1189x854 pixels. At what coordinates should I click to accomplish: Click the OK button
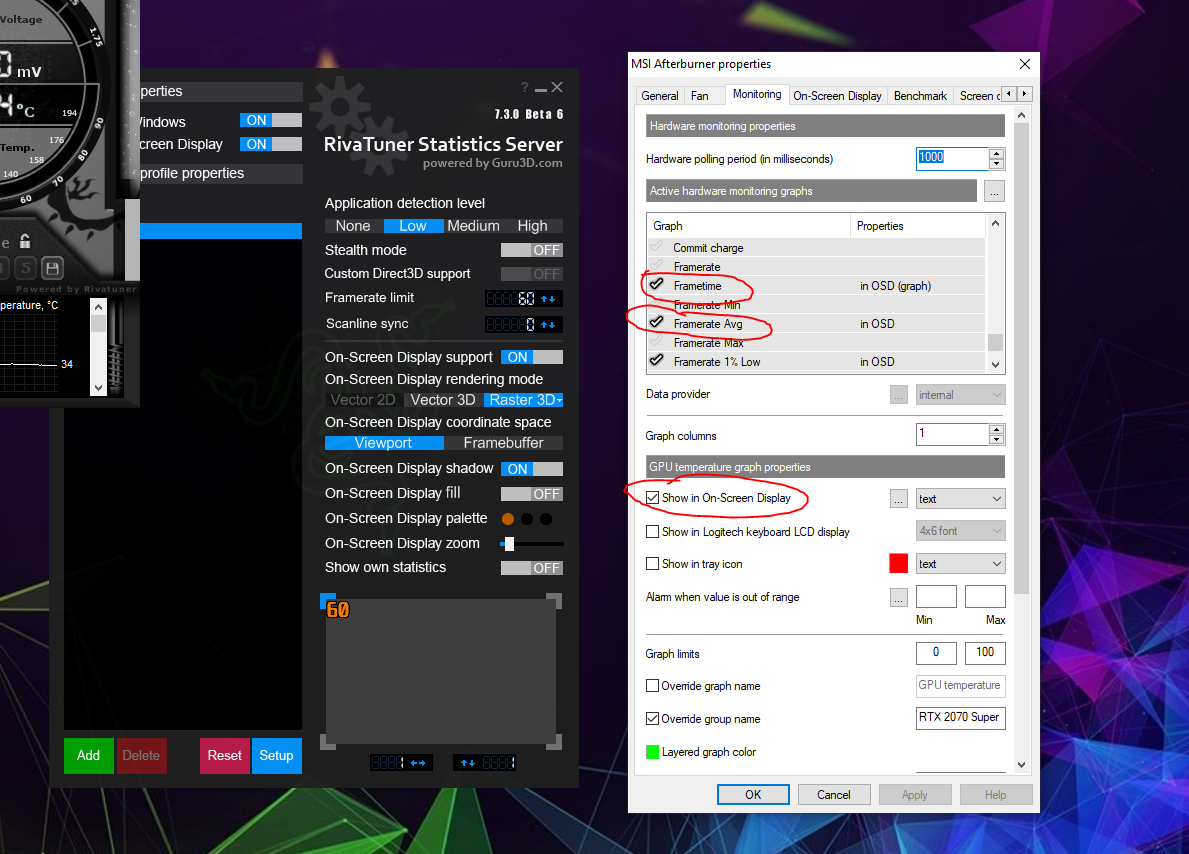[x=753, y=795]
